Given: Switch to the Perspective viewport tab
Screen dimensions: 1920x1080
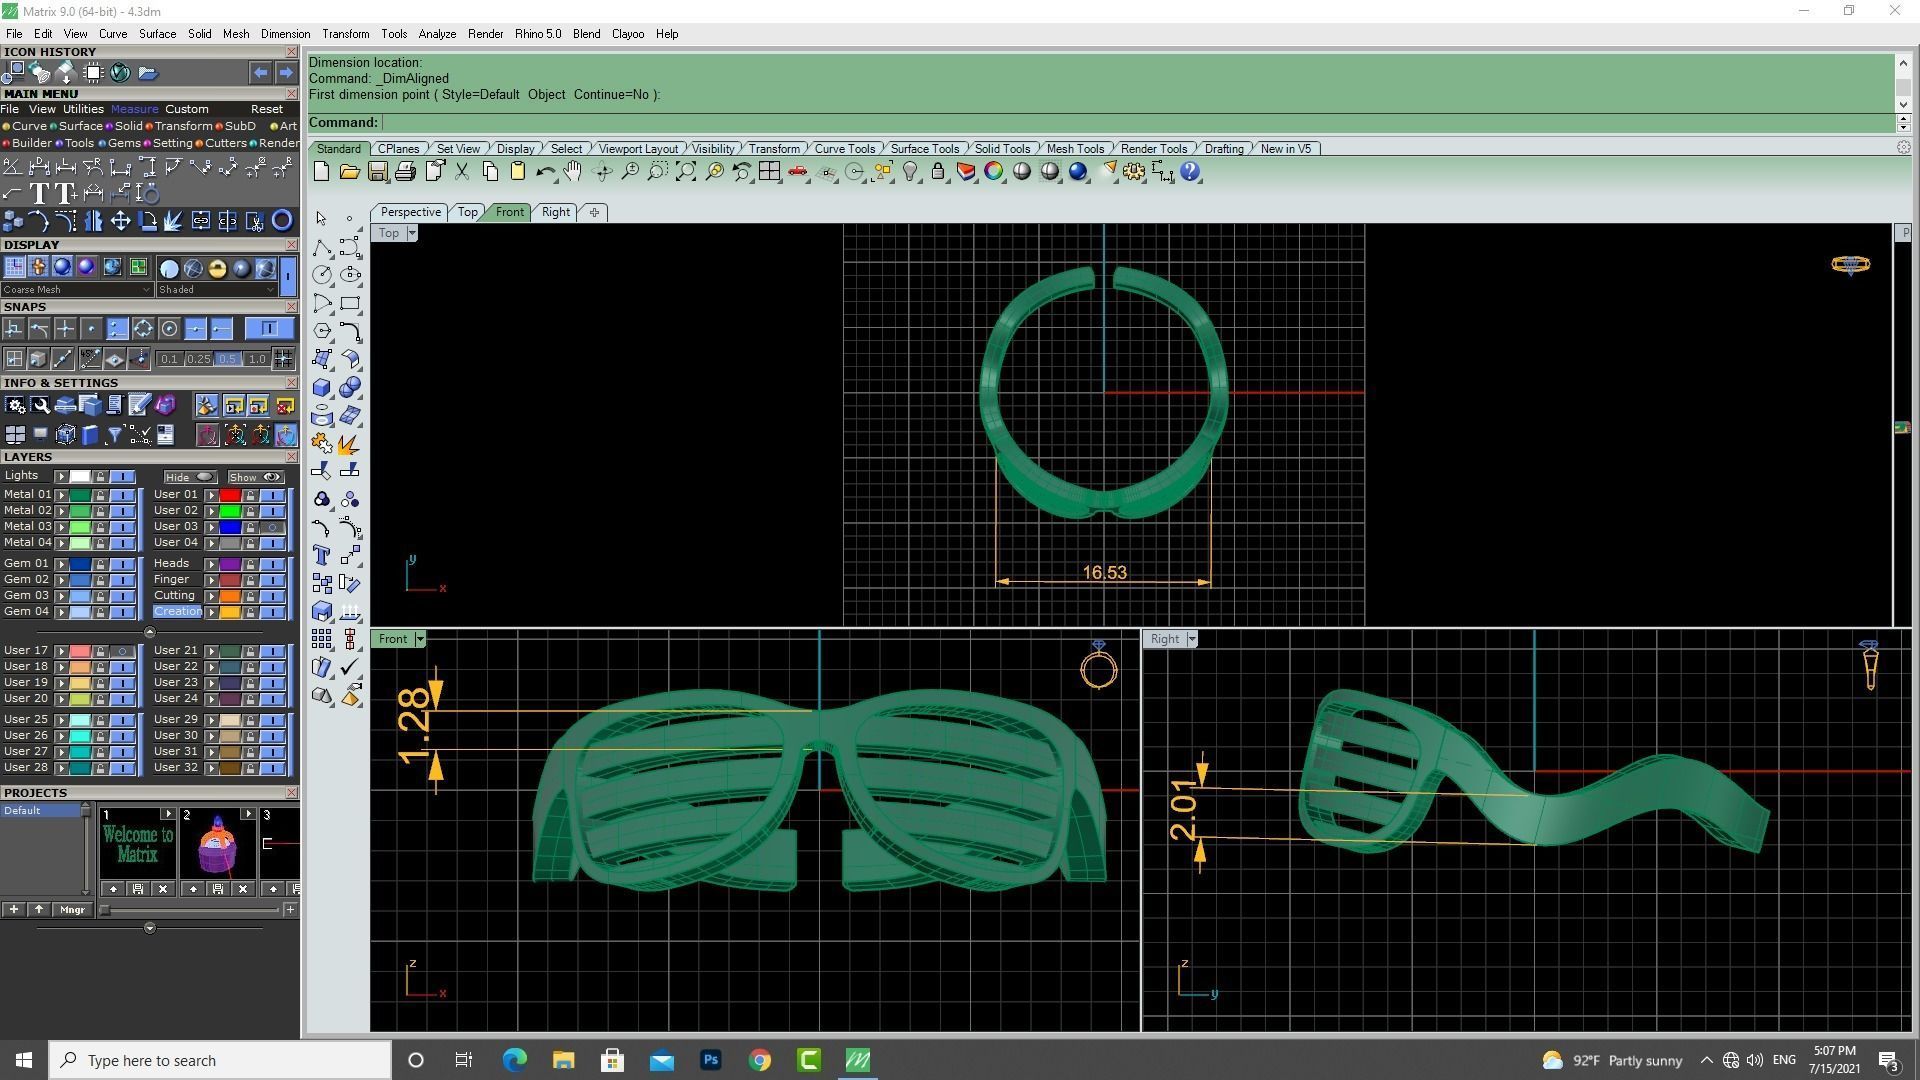Looking at the screenshot, I should [410, 212].
